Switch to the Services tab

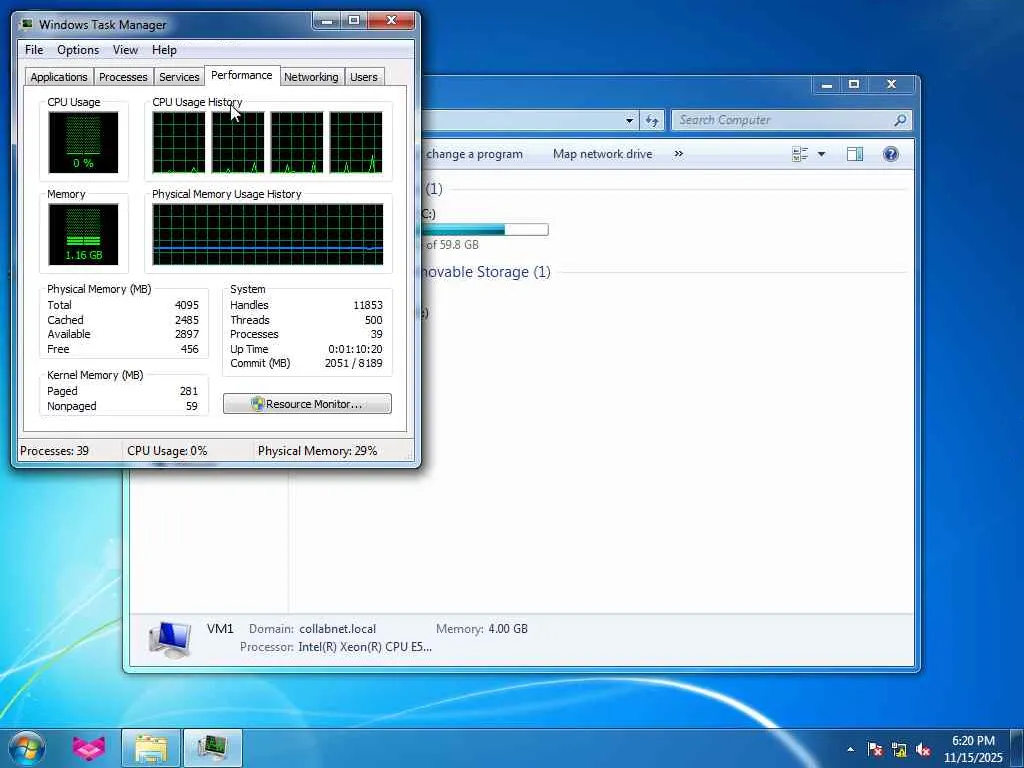179,77
